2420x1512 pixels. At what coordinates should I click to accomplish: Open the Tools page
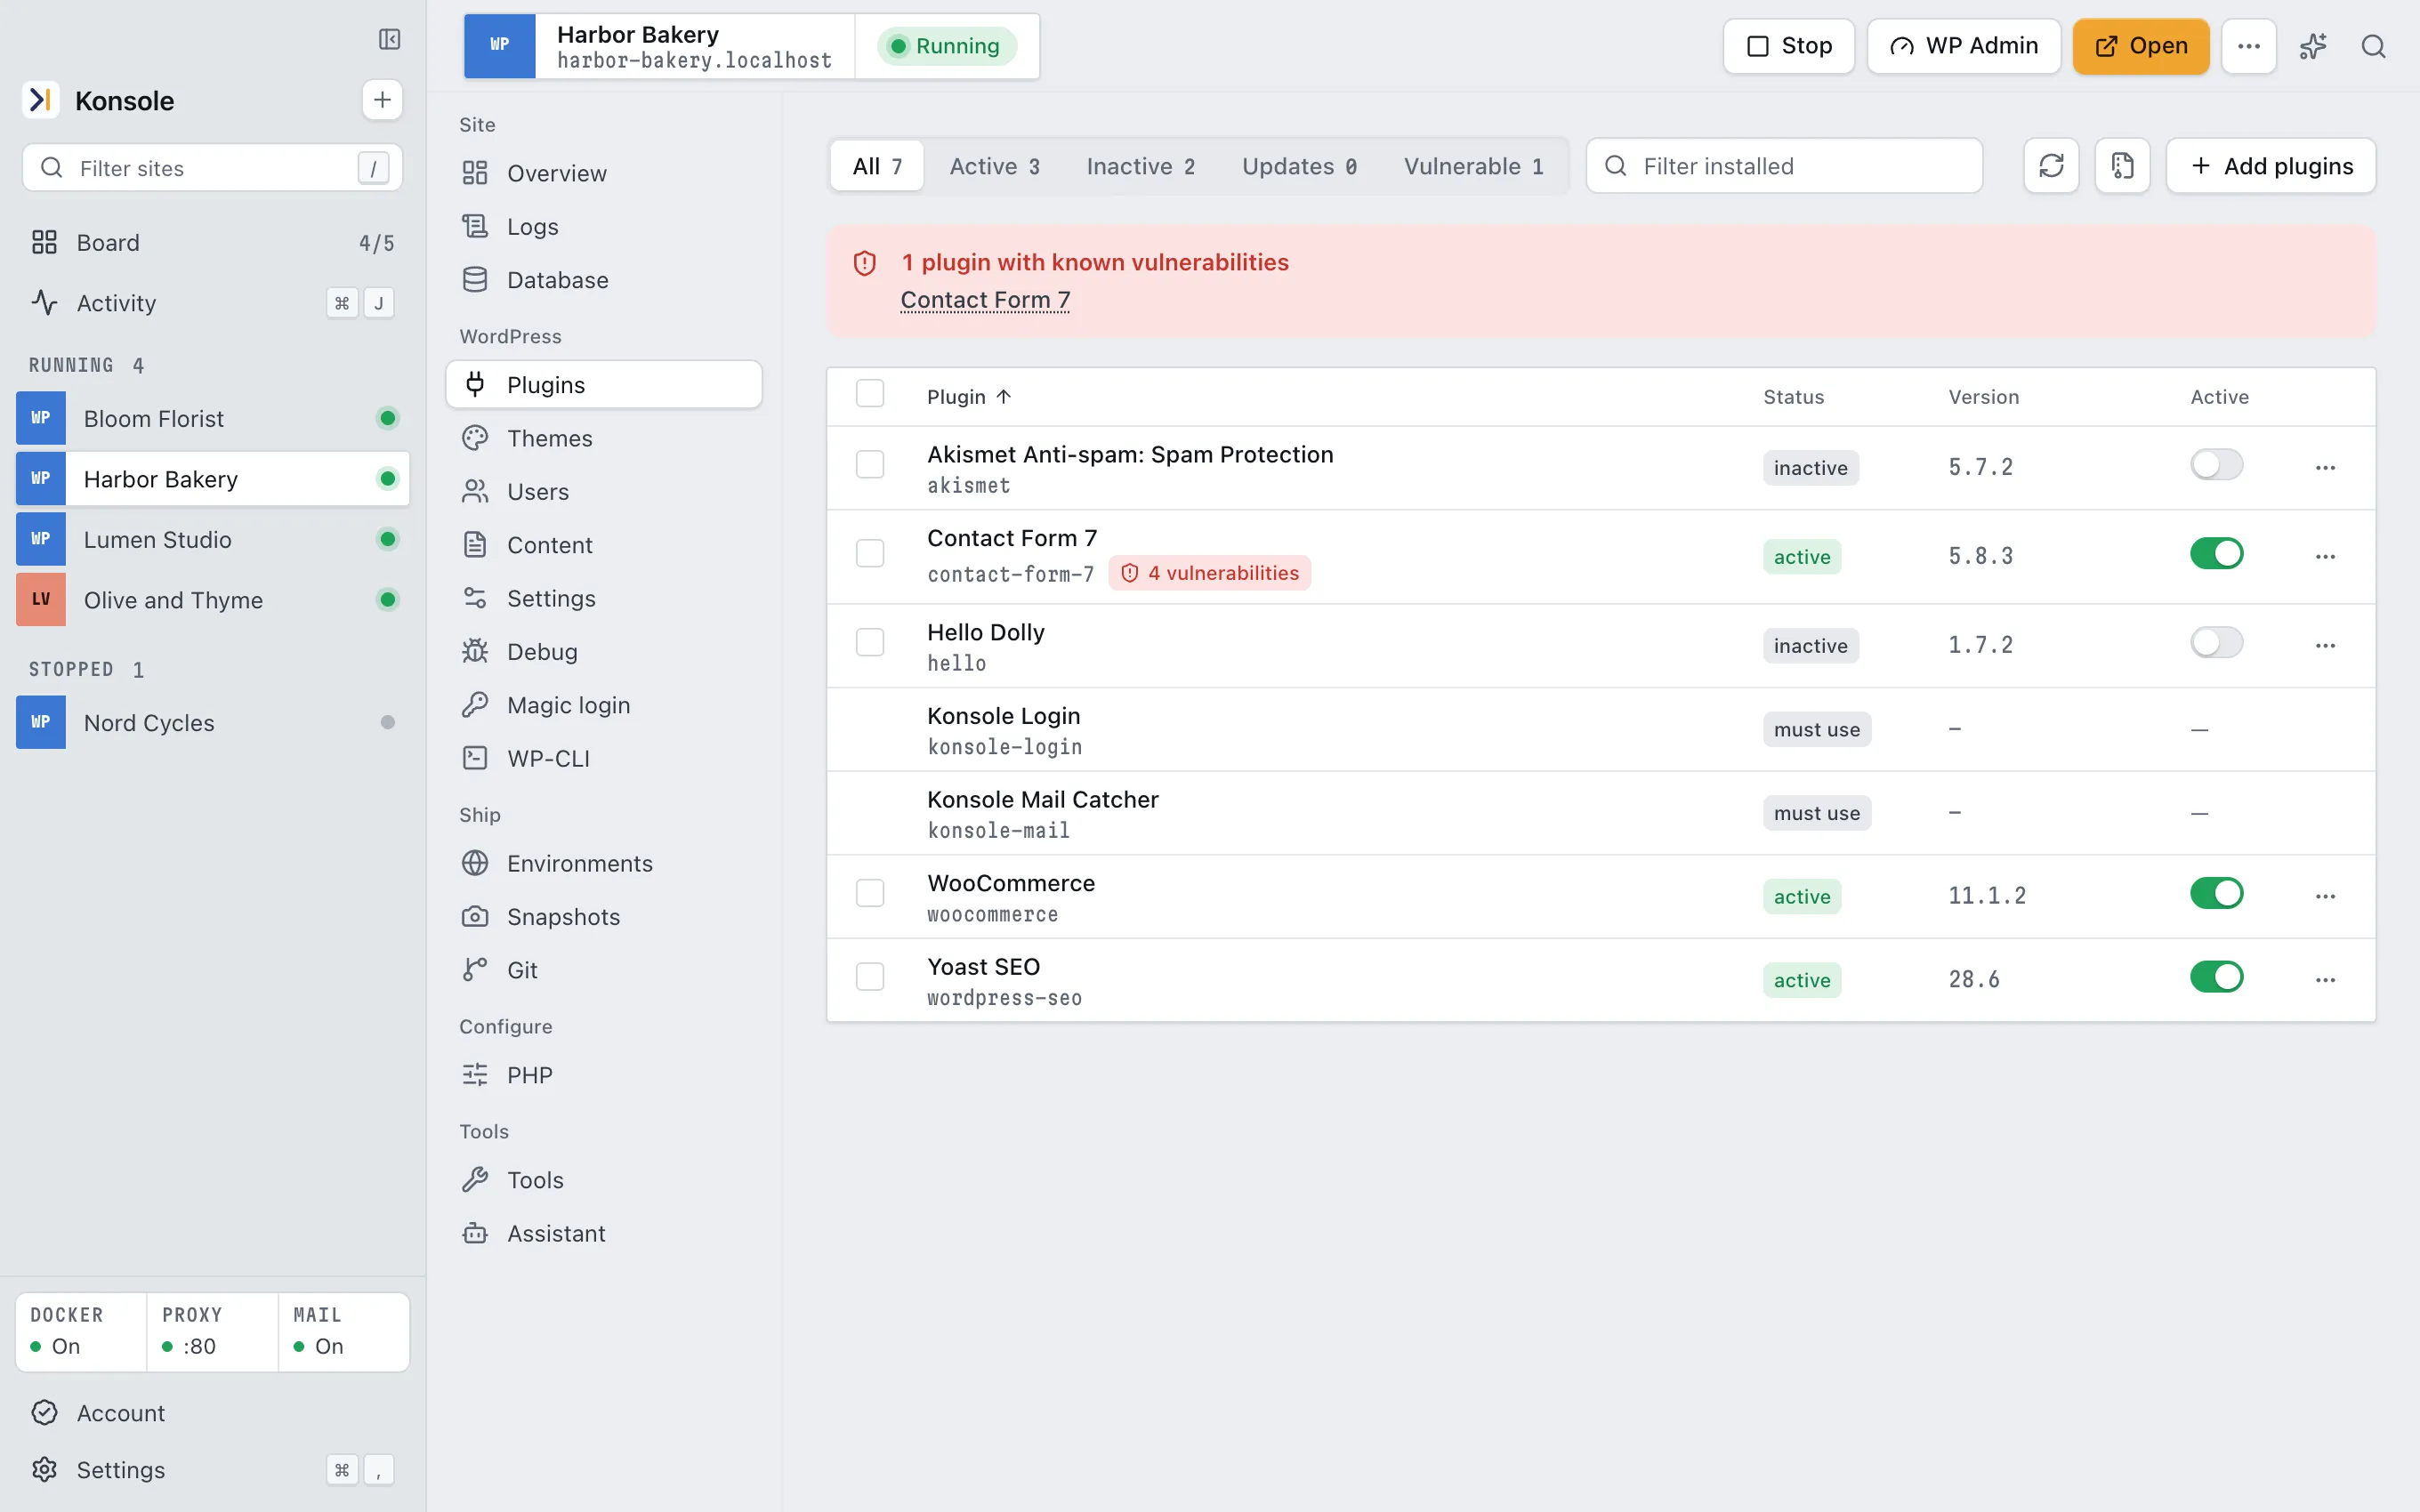click(604, 1180)
